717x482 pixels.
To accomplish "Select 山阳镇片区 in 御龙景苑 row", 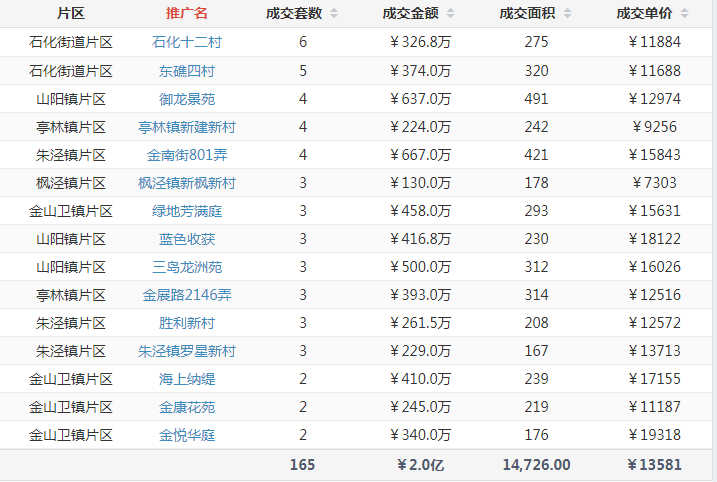I will [70, 99].
